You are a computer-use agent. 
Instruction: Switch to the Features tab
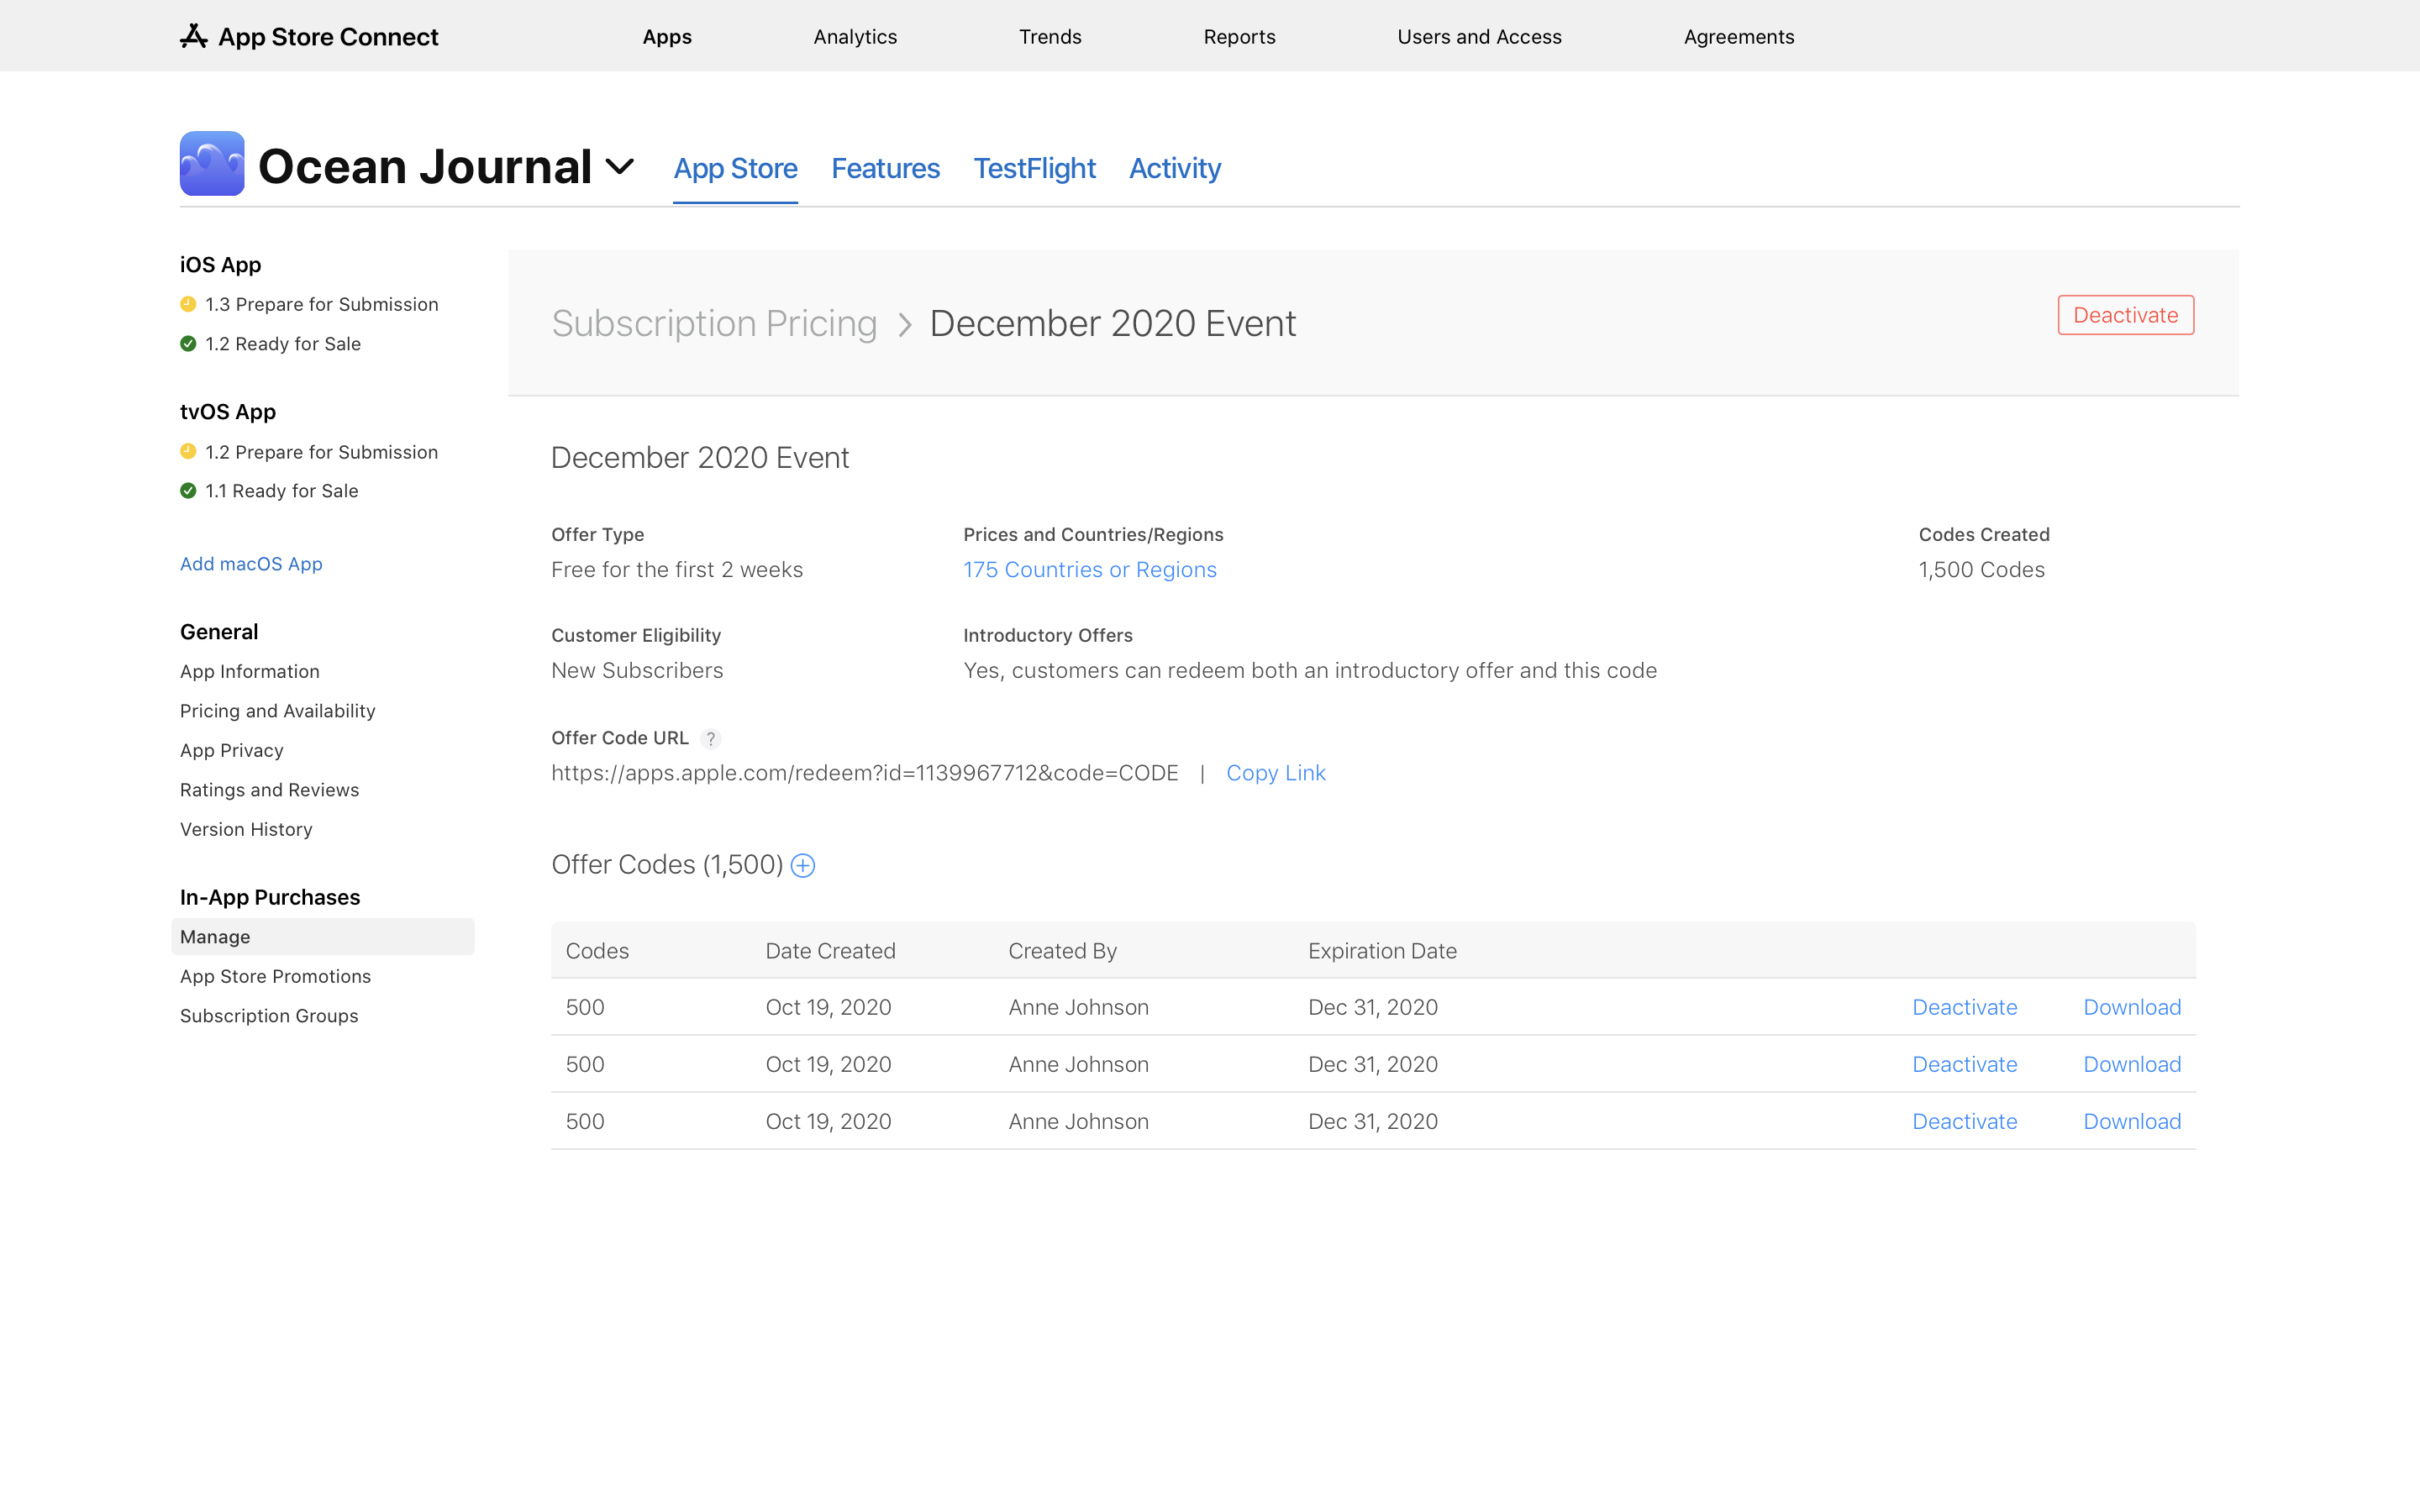pos(885,168)
